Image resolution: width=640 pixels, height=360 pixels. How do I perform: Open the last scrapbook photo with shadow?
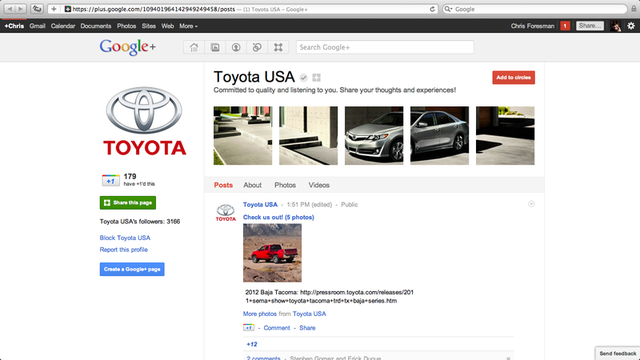click(x=505, y=136)
